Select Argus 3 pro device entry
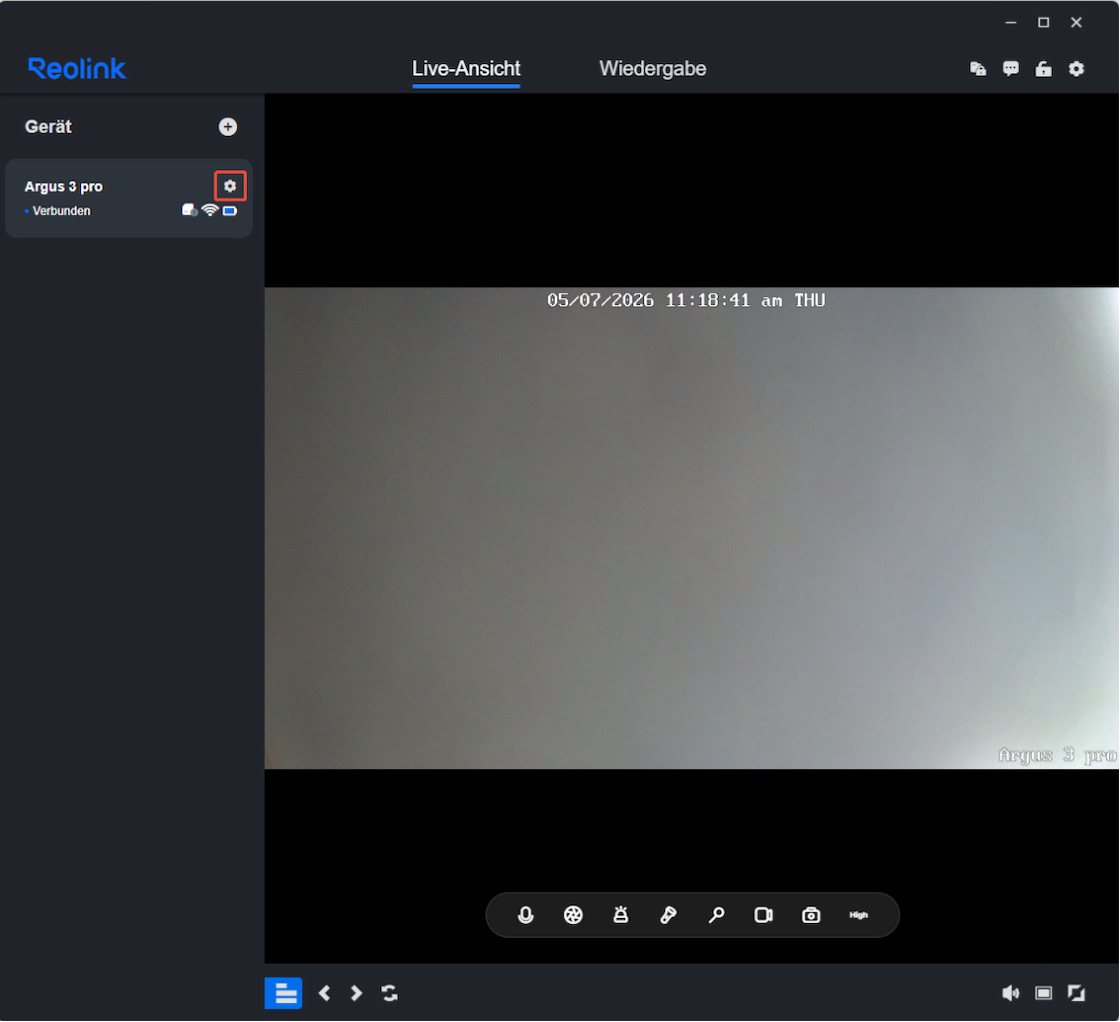Screen dimensions: 1120x1022 [x=129, y=198]
